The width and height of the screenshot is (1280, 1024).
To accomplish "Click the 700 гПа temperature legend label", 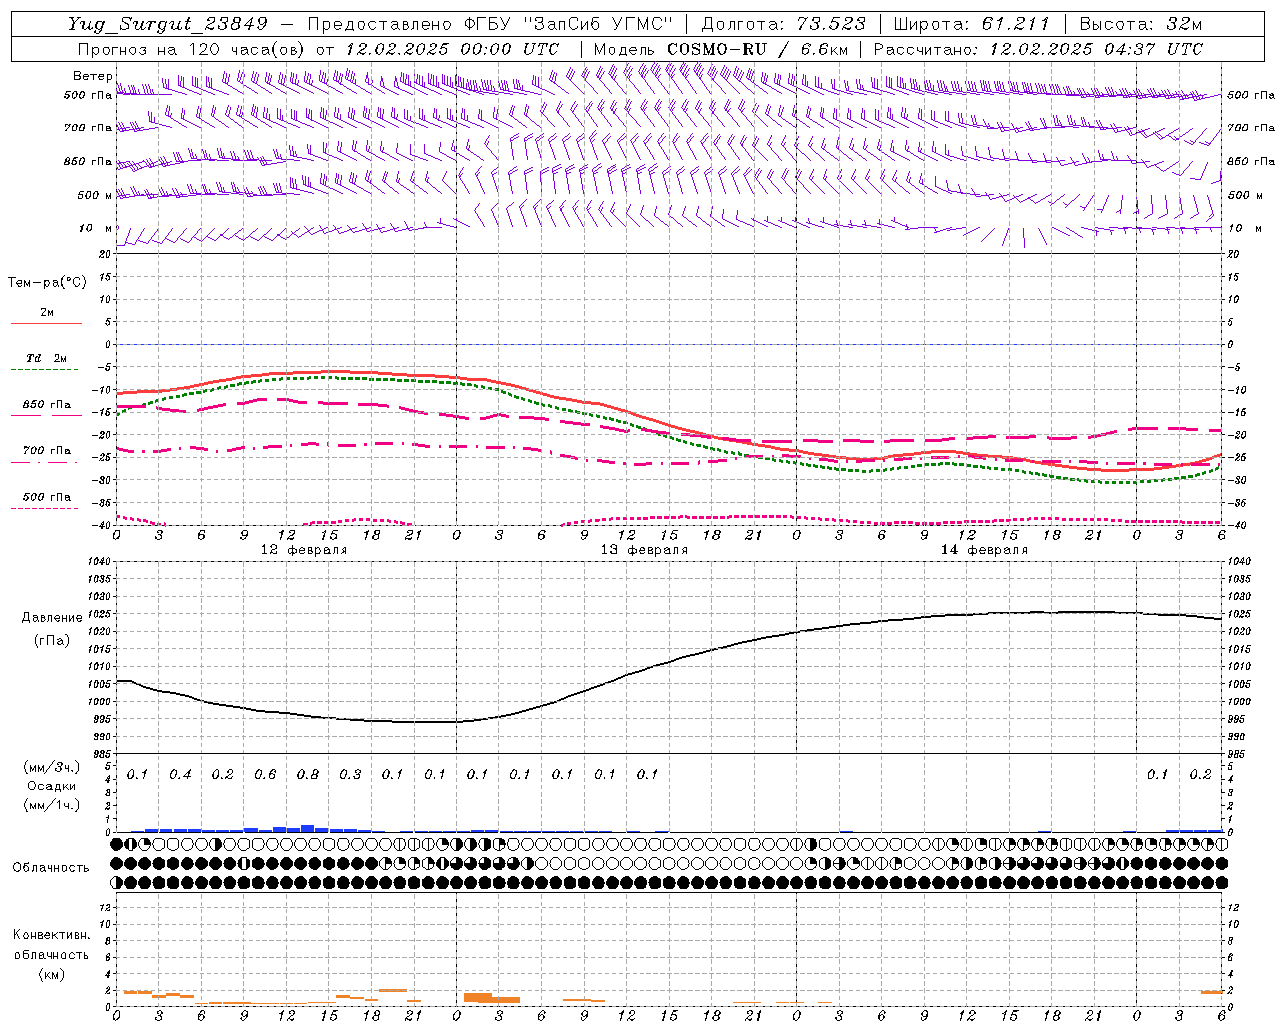I will (x=47, y=451).
